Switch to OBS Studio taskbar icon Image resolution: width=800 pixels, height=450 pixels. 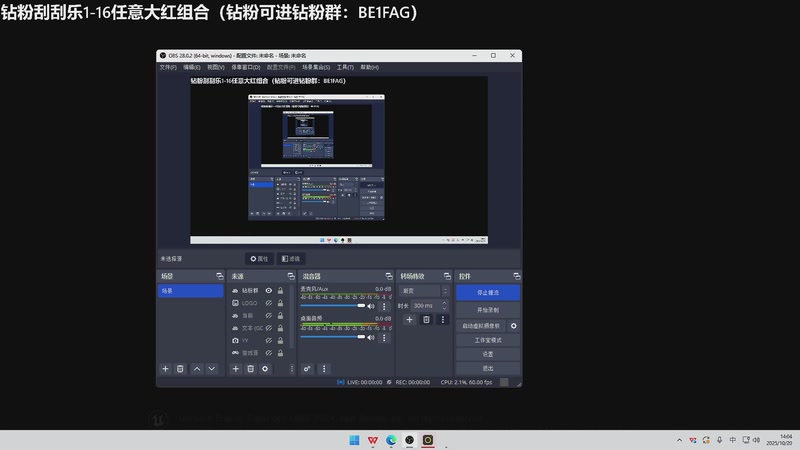pos(410,440)
